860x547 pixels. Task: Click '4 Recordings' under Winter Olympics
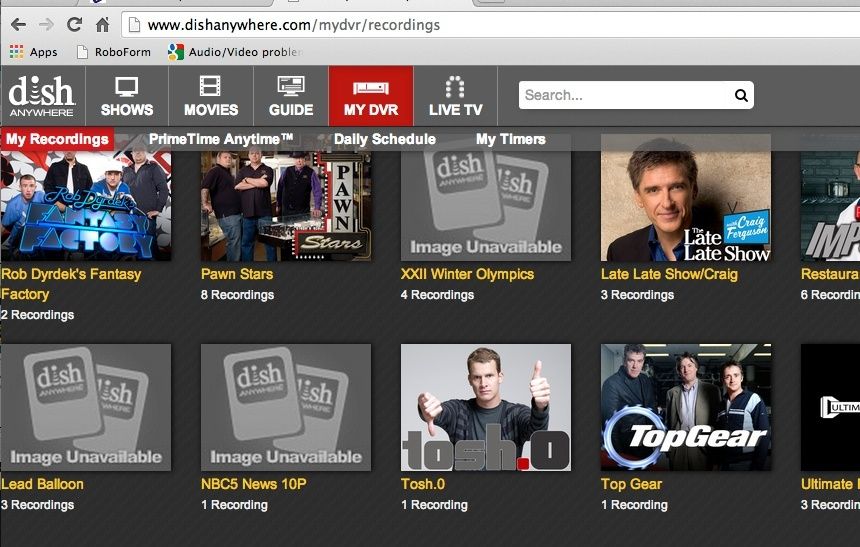pos(437,295)
